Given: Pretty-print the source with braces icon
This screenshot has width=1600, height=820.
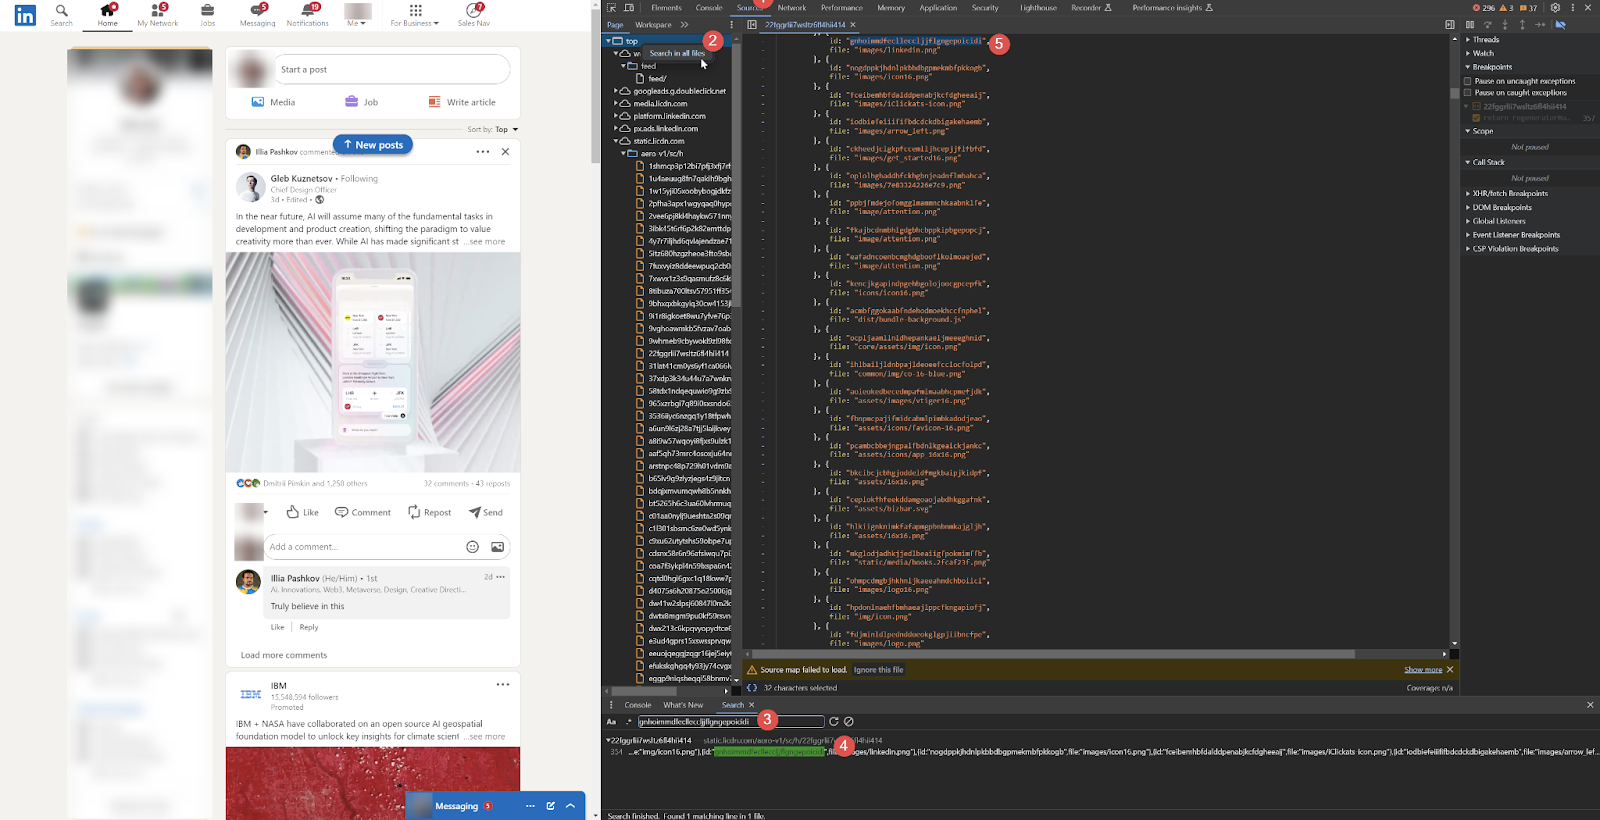Looking at the screenshot, I should pos(752,688).
